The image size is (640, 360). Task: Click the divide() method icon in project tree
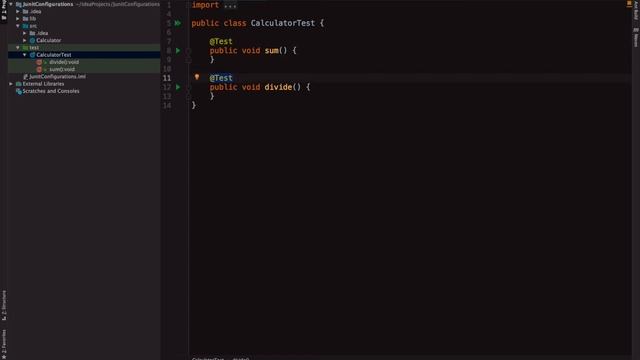coord(39,62)
